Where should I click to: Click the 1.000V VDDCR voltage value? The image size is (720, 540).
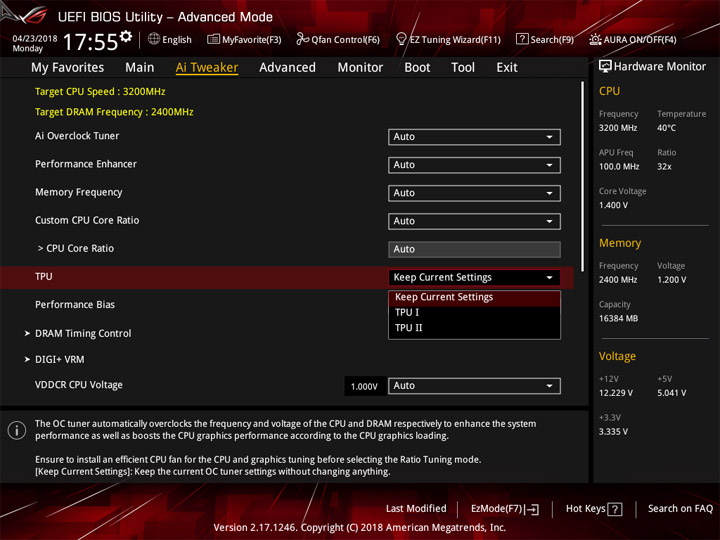pyautogui.click(x=364, y=387)
